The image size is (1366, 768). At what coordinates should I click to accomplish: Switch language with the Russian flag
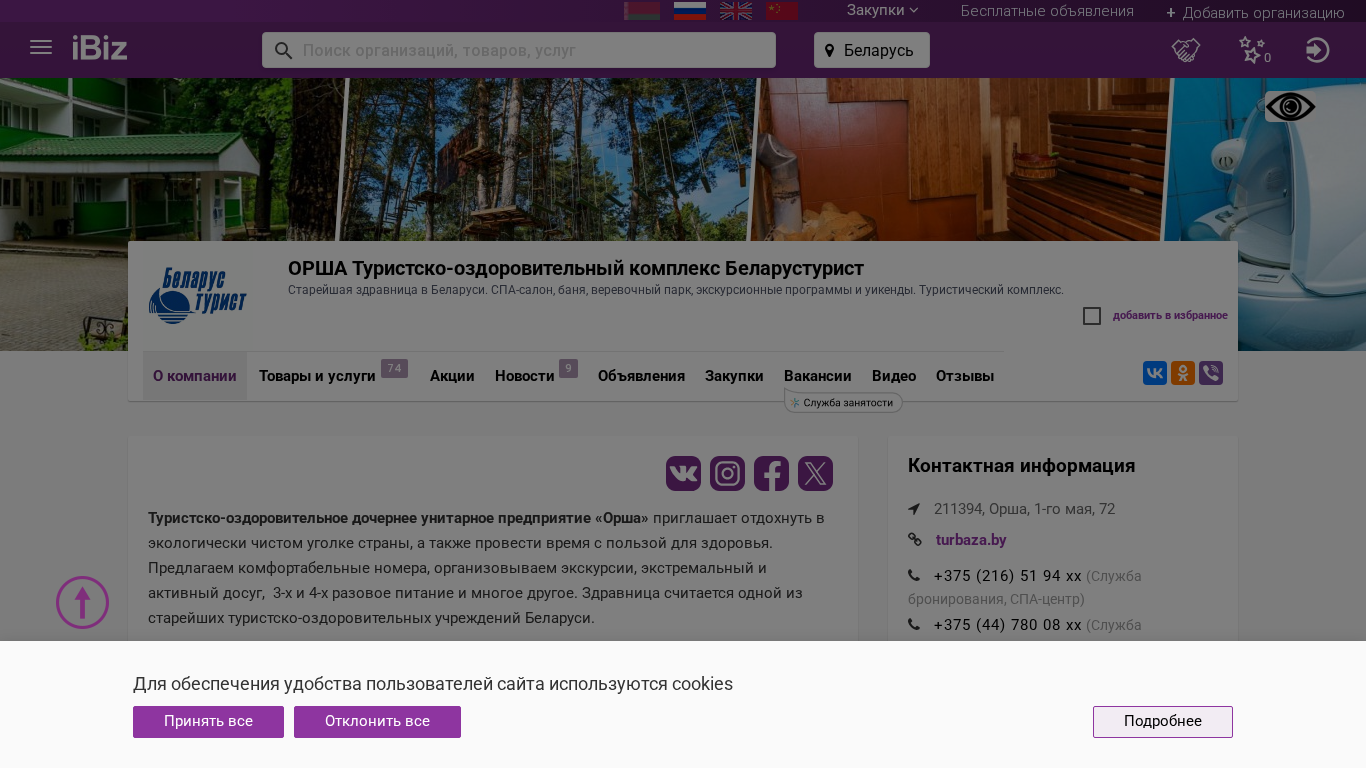tap(690, 11)
